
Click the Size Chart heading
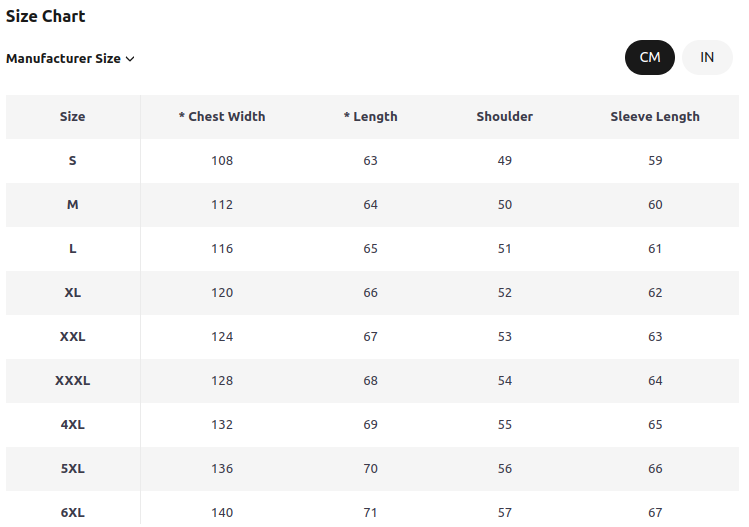coord(45,16)
